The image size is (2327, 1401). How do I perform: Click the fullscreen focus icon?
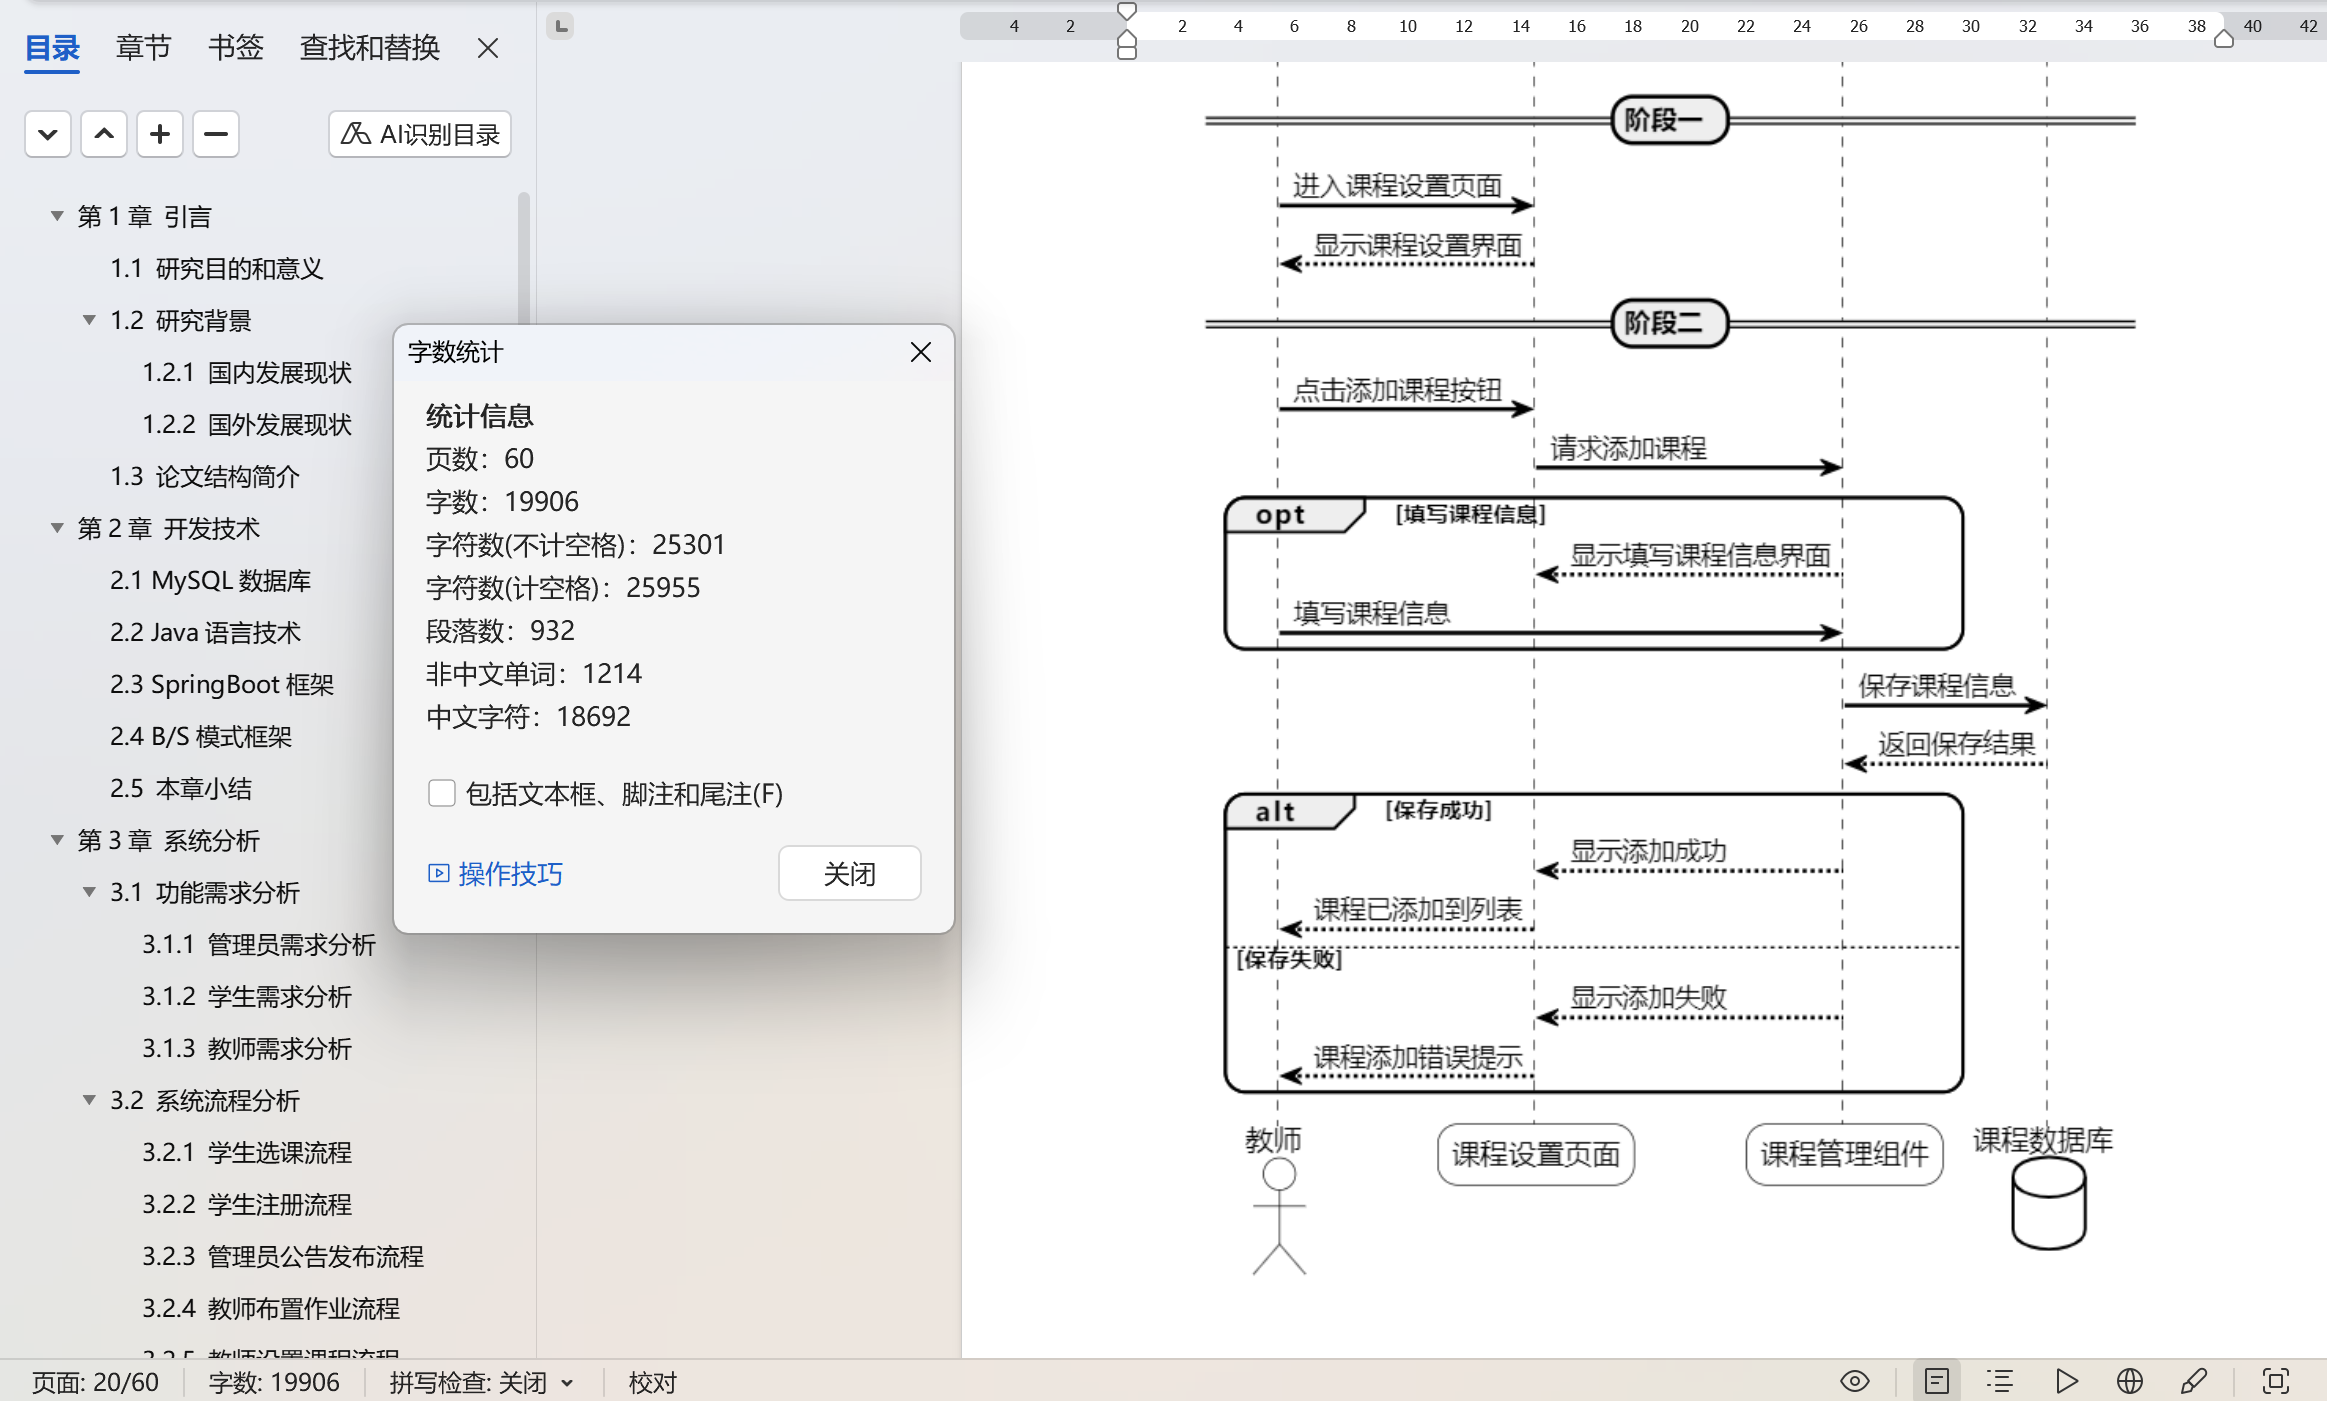pos(2275,1381)
